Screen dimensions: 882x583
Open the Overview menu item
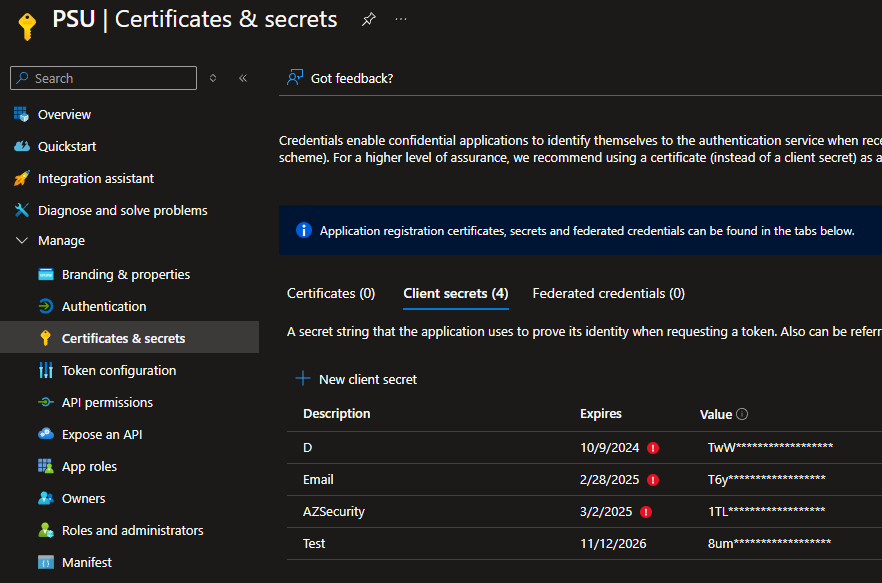(x=64, y=114)
